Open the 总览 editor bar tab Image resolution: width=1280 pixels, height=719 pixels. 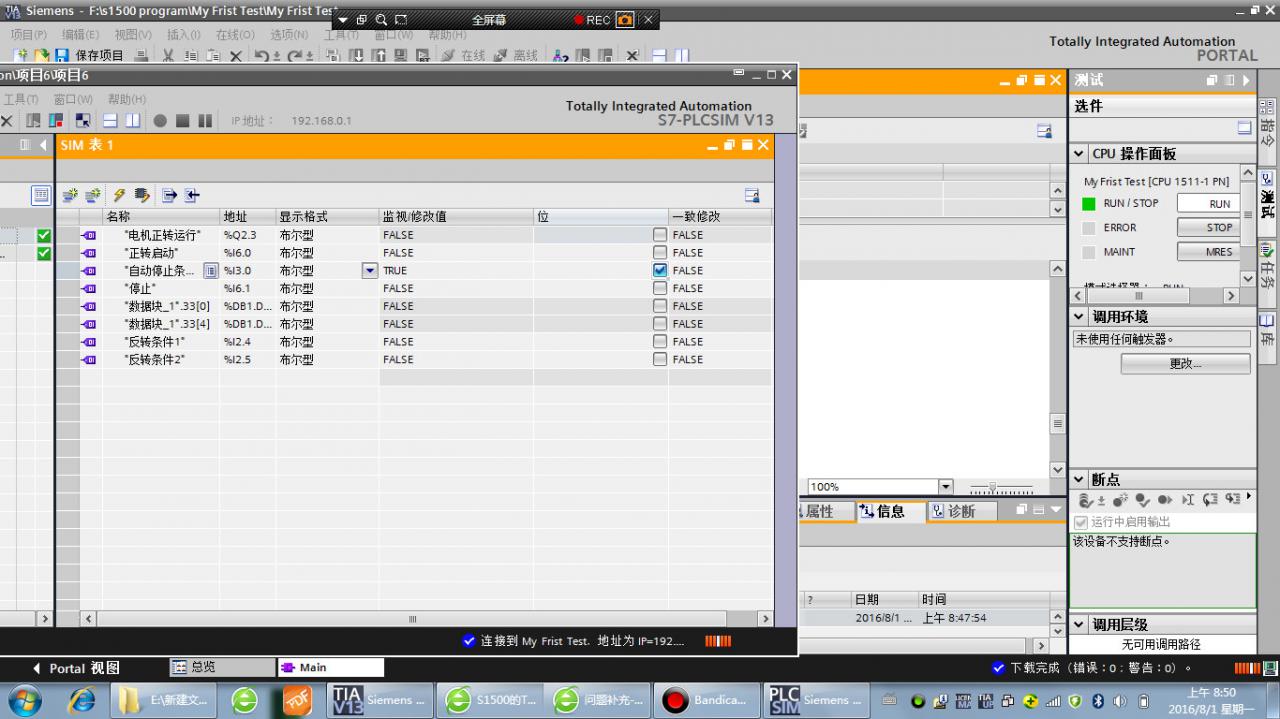pyautogui.click(x=221, y=667)
